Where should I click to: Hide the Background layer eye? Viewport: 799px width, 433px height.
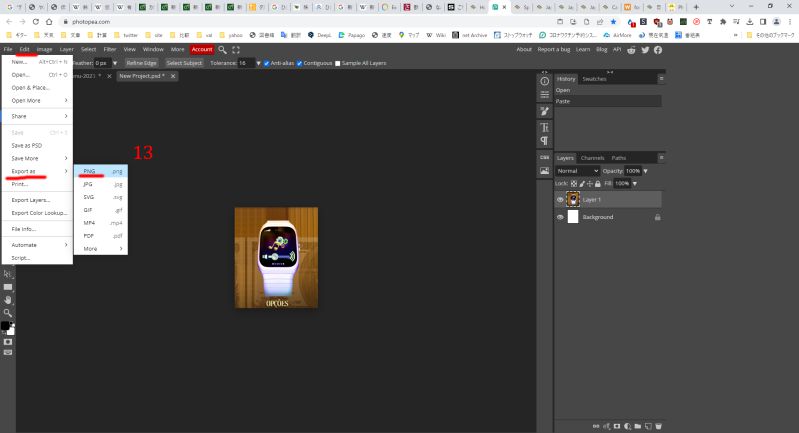click(560, 217)
